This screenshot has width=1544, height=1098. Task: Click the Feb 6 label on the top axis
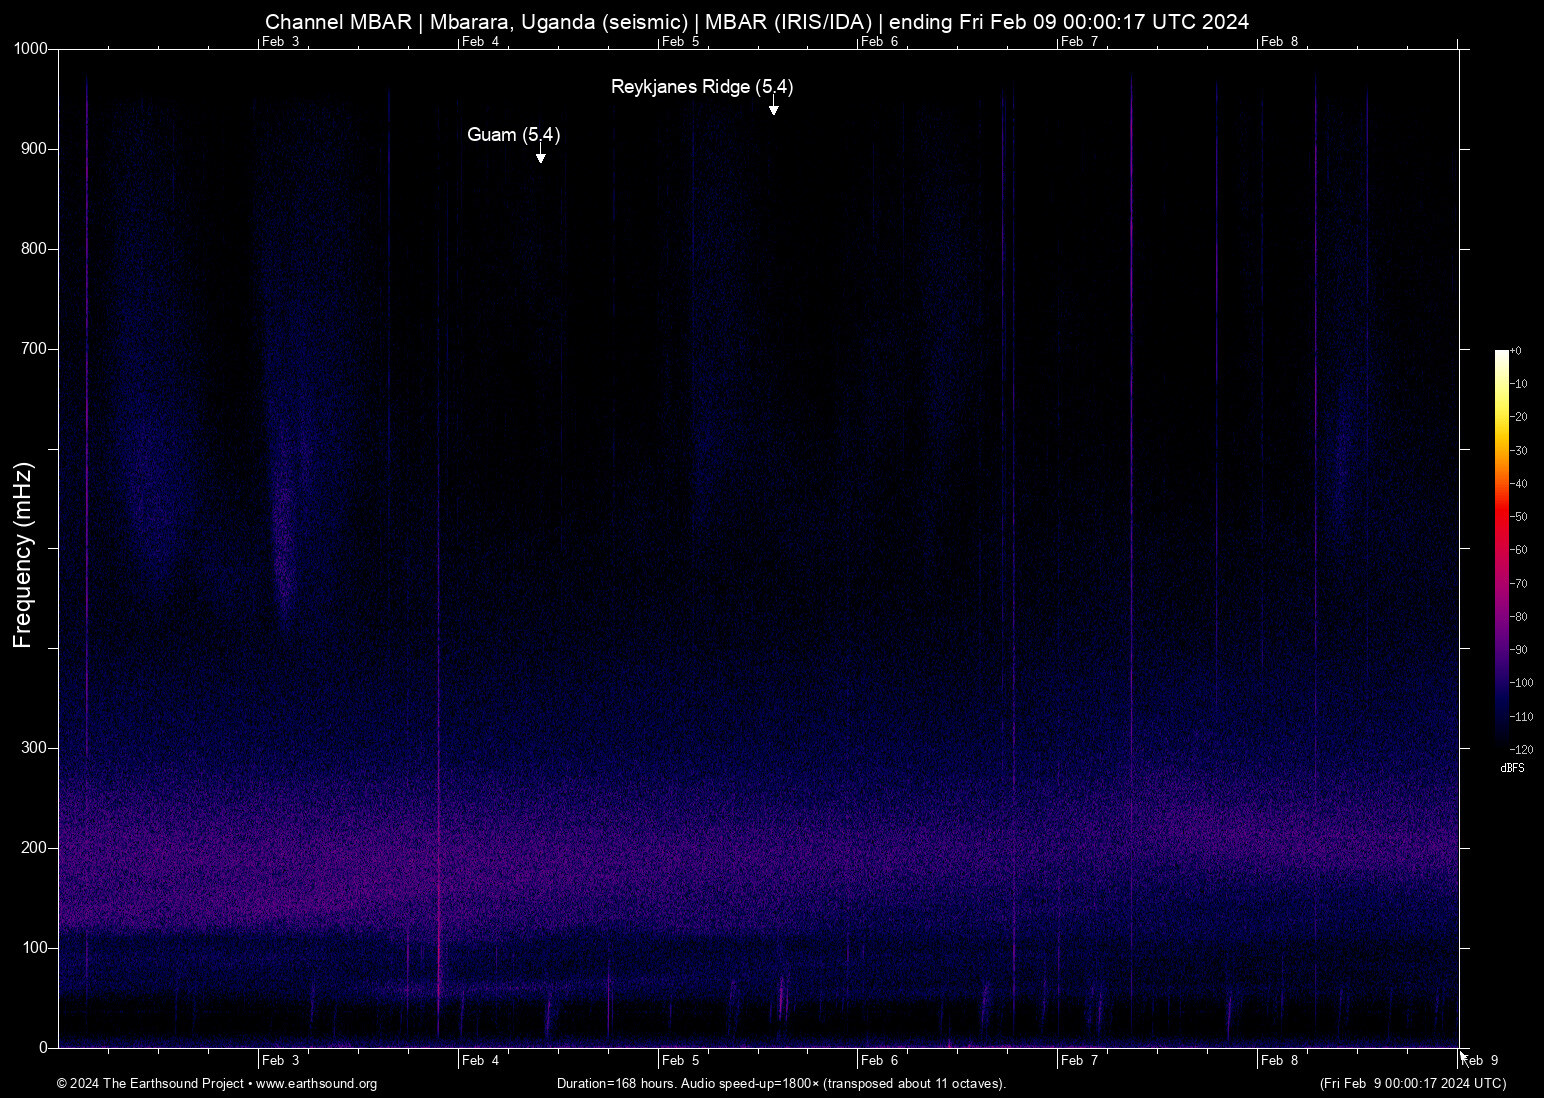click(x=880, y=42)
